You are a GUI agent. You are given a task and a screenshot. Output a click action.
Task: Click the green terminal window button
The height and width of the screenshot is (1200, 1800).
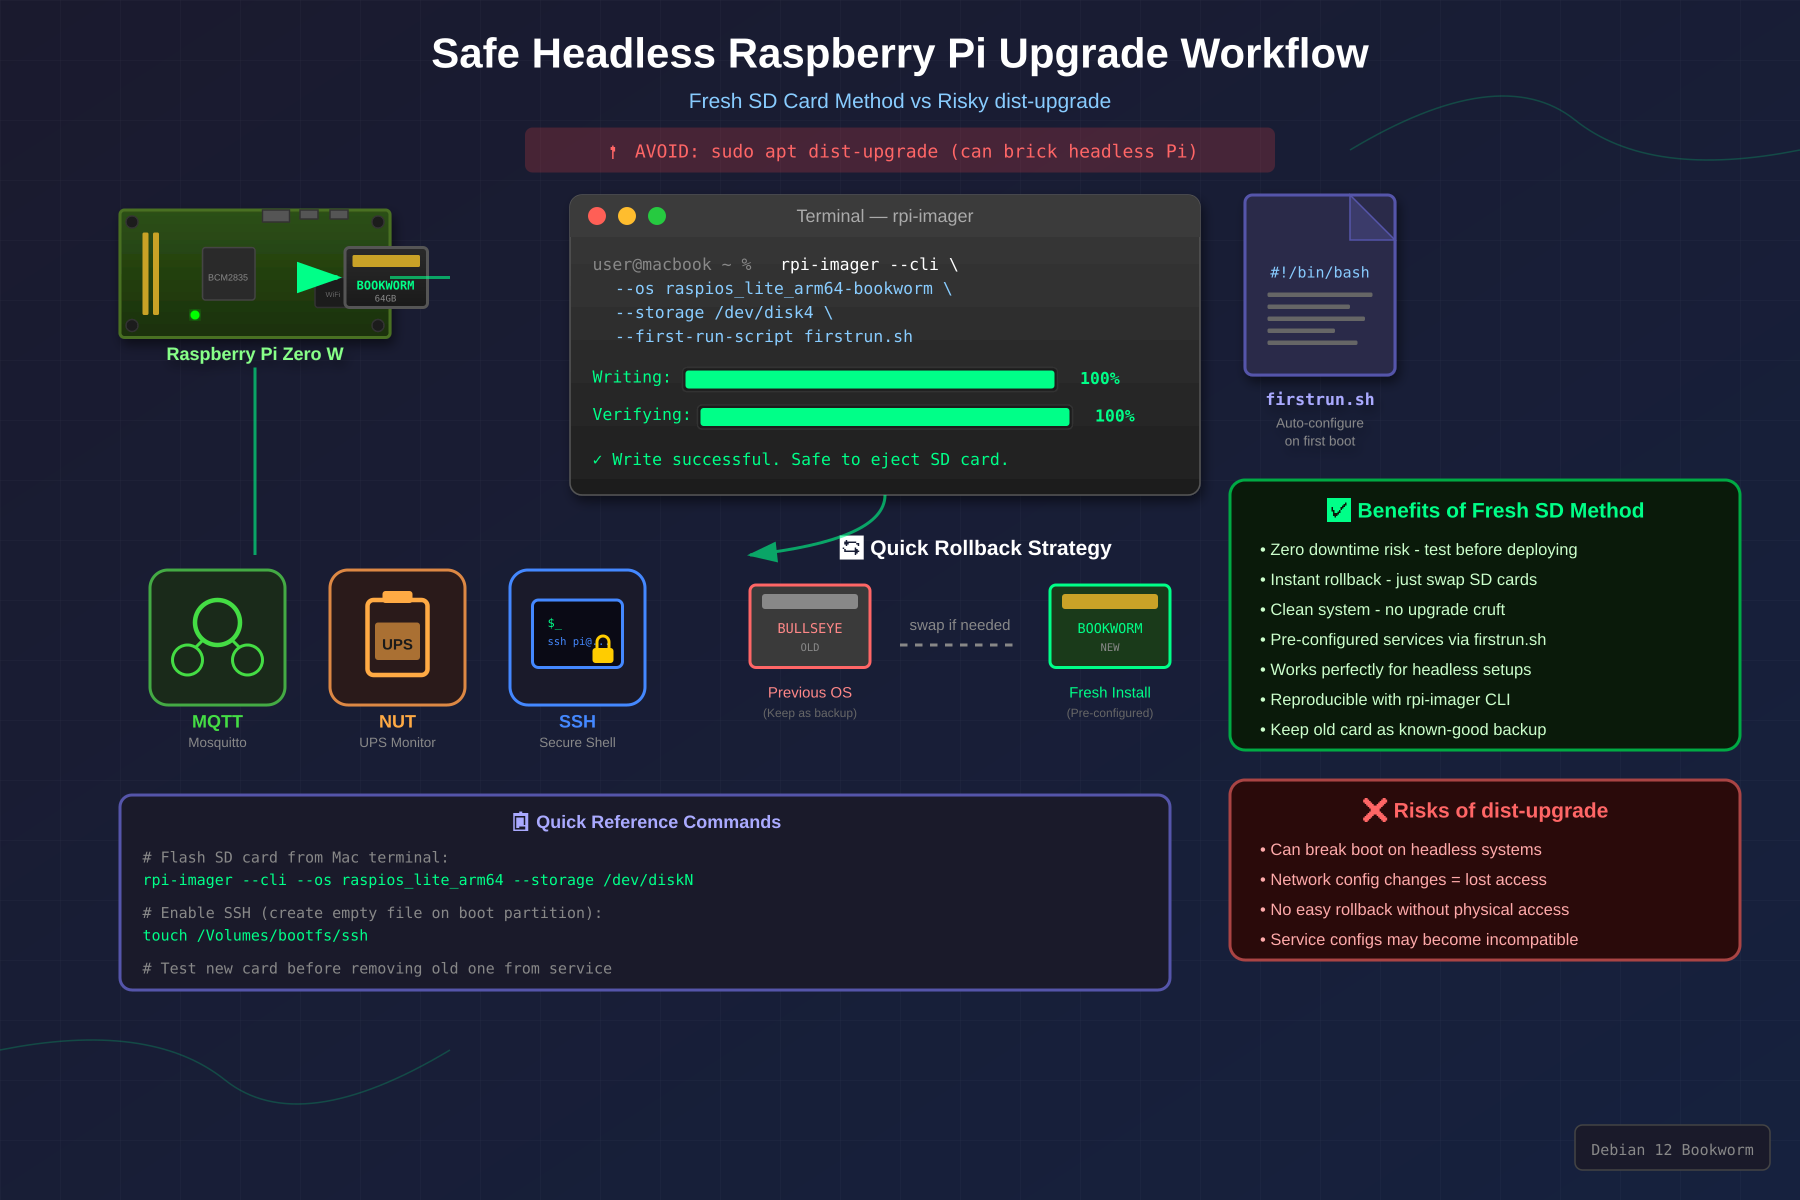pos(657,216)
